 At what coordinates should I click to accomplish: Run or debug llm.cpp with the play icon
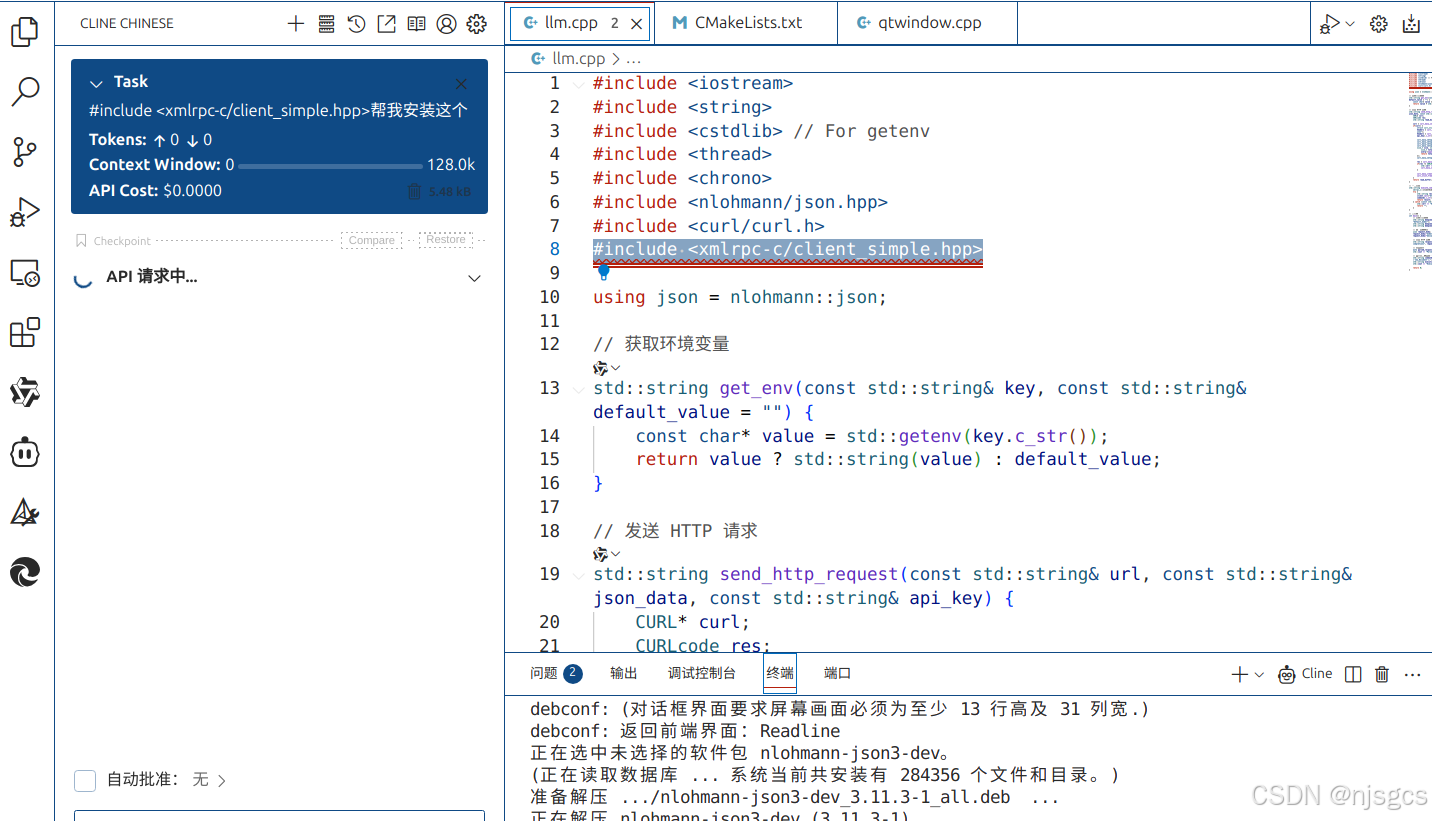[1330, 22]
